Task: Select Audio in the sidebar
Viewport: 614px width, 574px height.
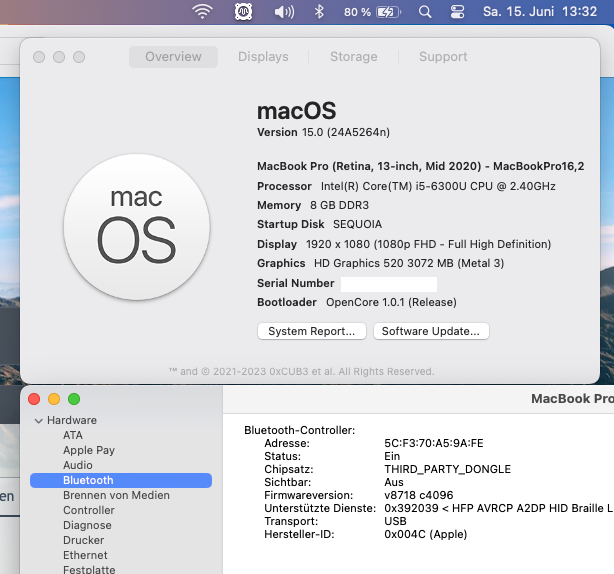Action: (x=78, y=465)
